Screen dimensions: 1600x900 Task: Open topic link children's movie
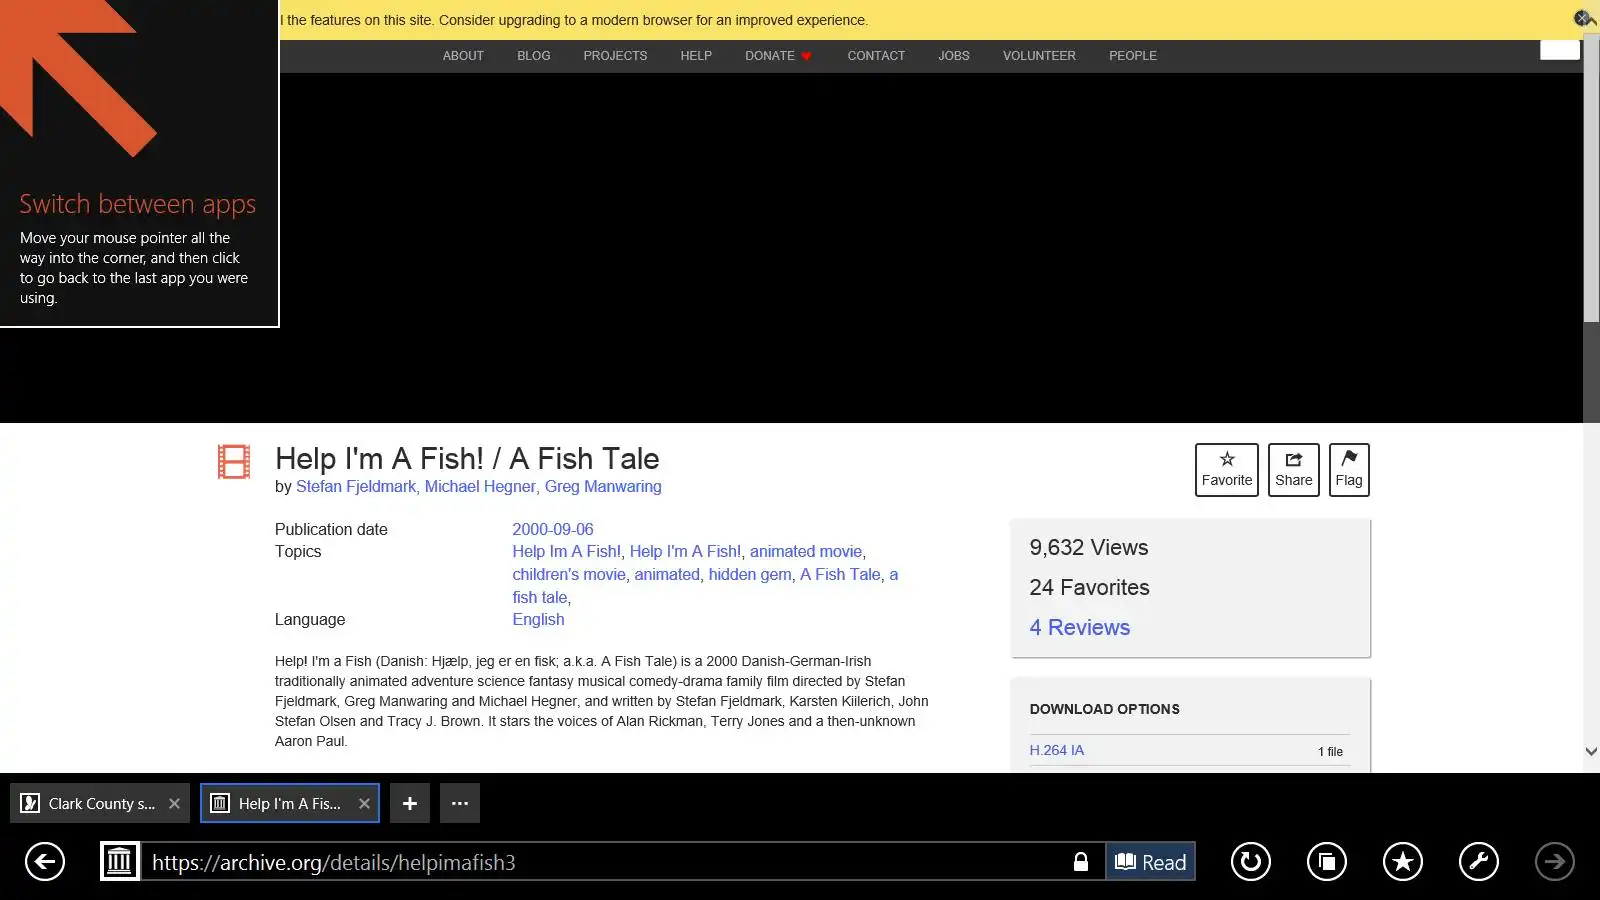click(569, 574)
